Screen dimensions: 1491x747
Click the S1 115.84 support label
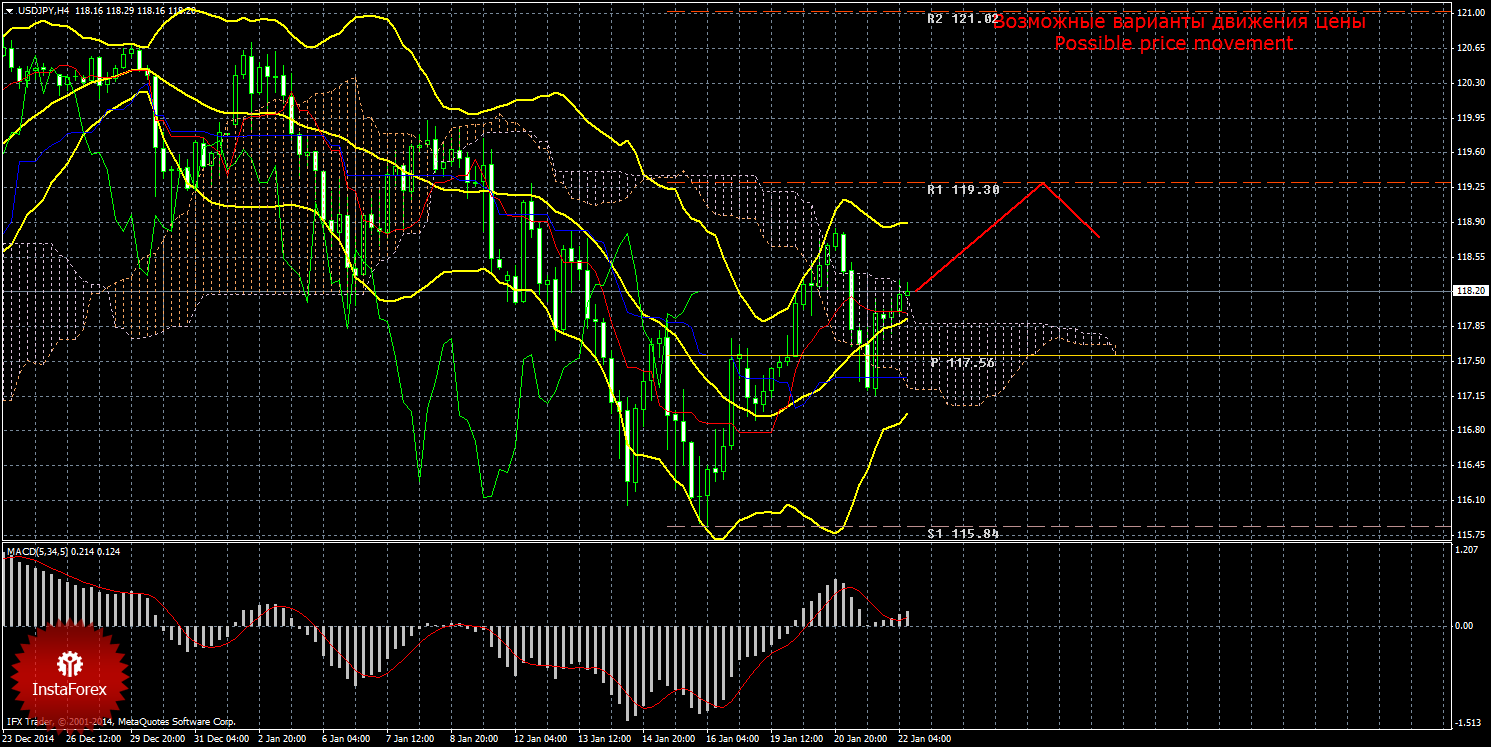pos(962,534)
